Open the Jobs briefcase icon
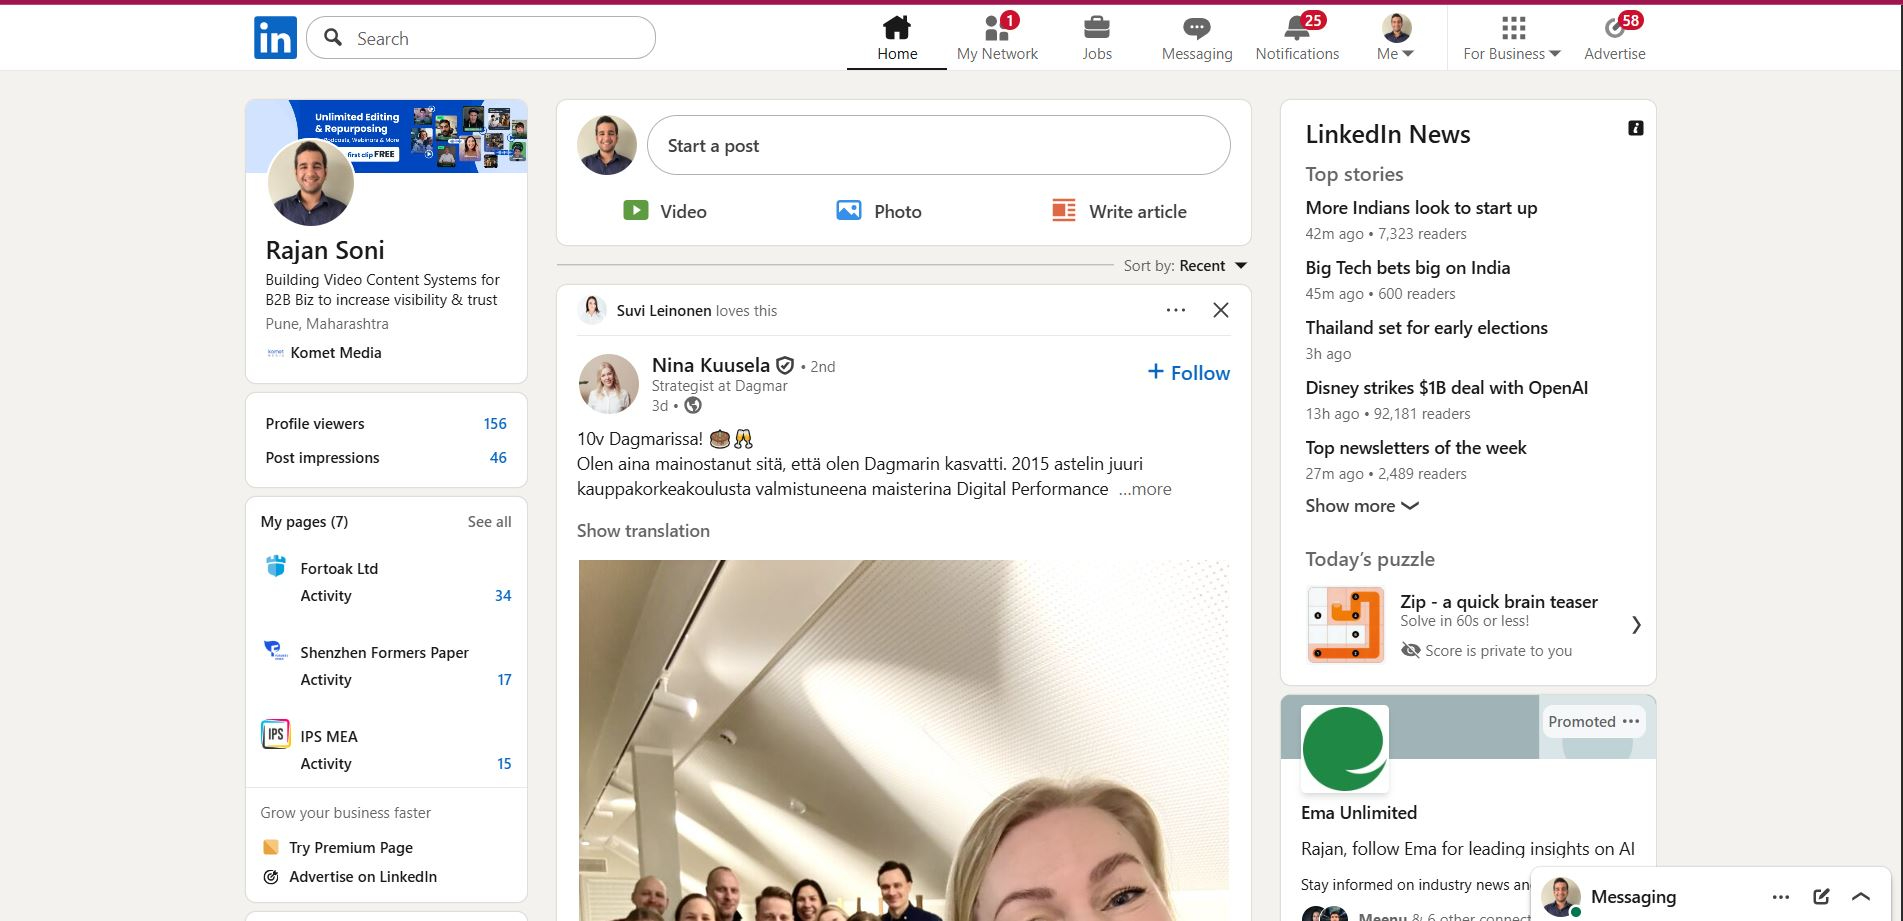 (1097, 27)
